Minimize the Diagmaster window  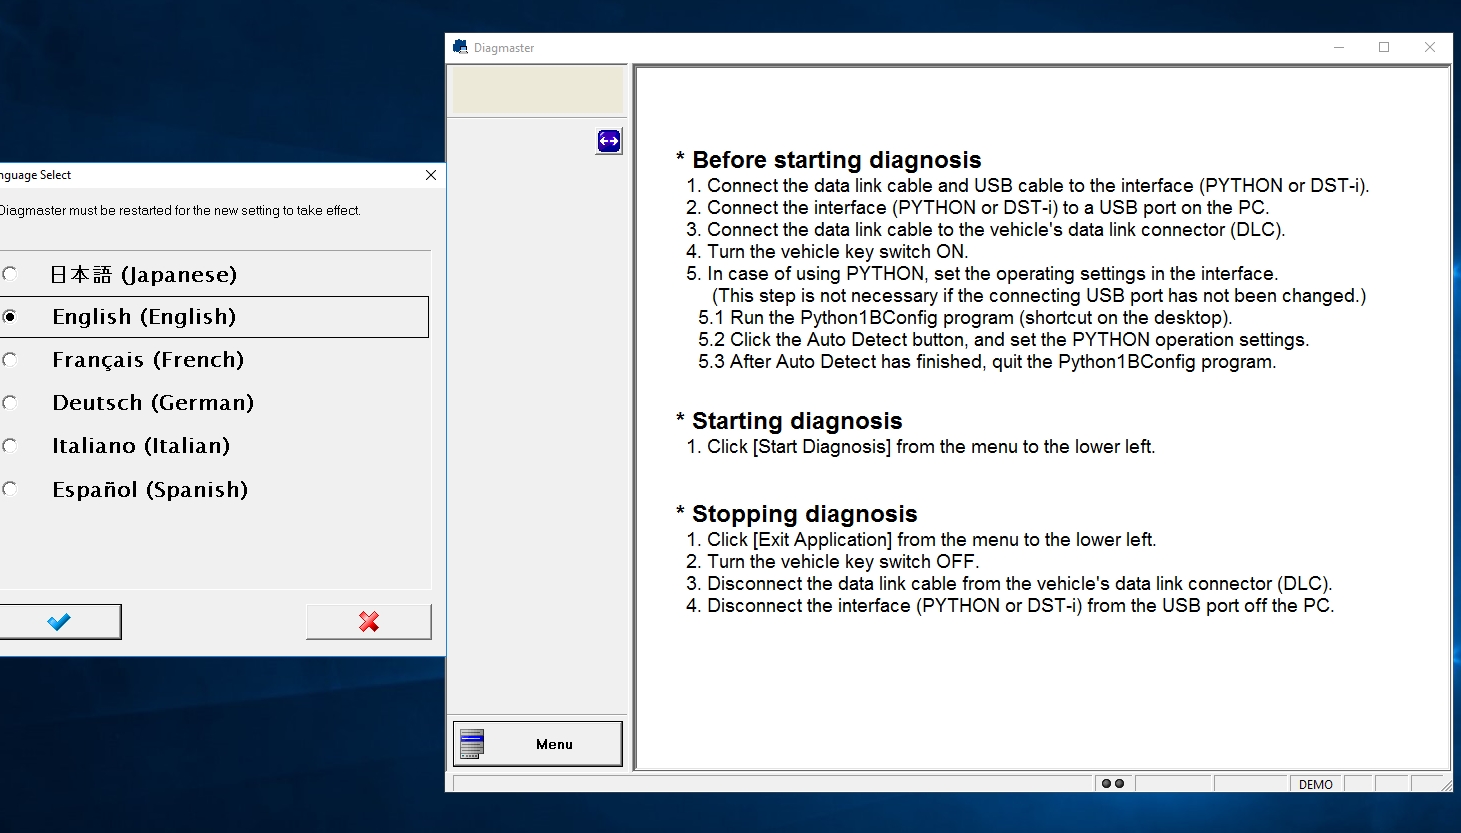pos(1338,47)
